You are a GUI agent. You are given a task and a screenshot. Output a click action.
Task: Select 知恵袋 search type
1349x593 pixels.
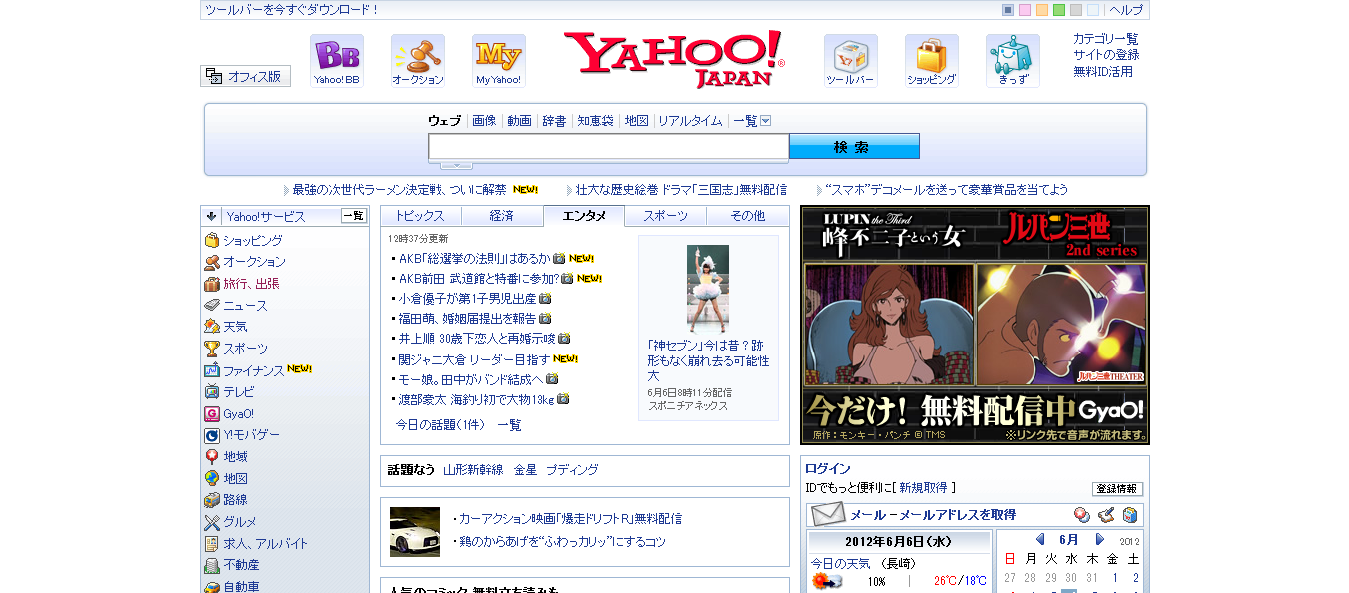click(x=595, y=121)
